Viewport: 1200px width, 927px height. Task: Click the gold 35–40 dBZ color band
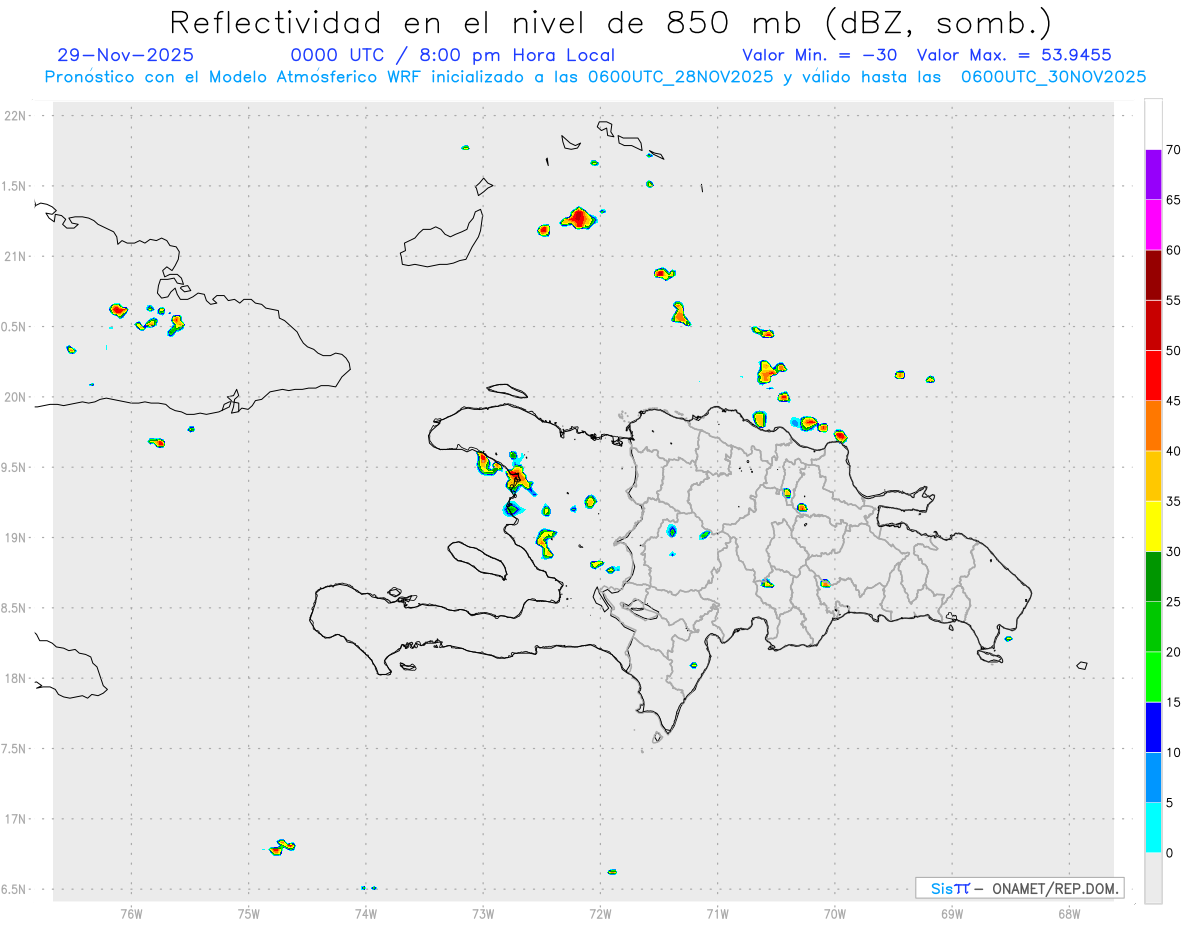pyautogui.click(x=1153, y=476)
